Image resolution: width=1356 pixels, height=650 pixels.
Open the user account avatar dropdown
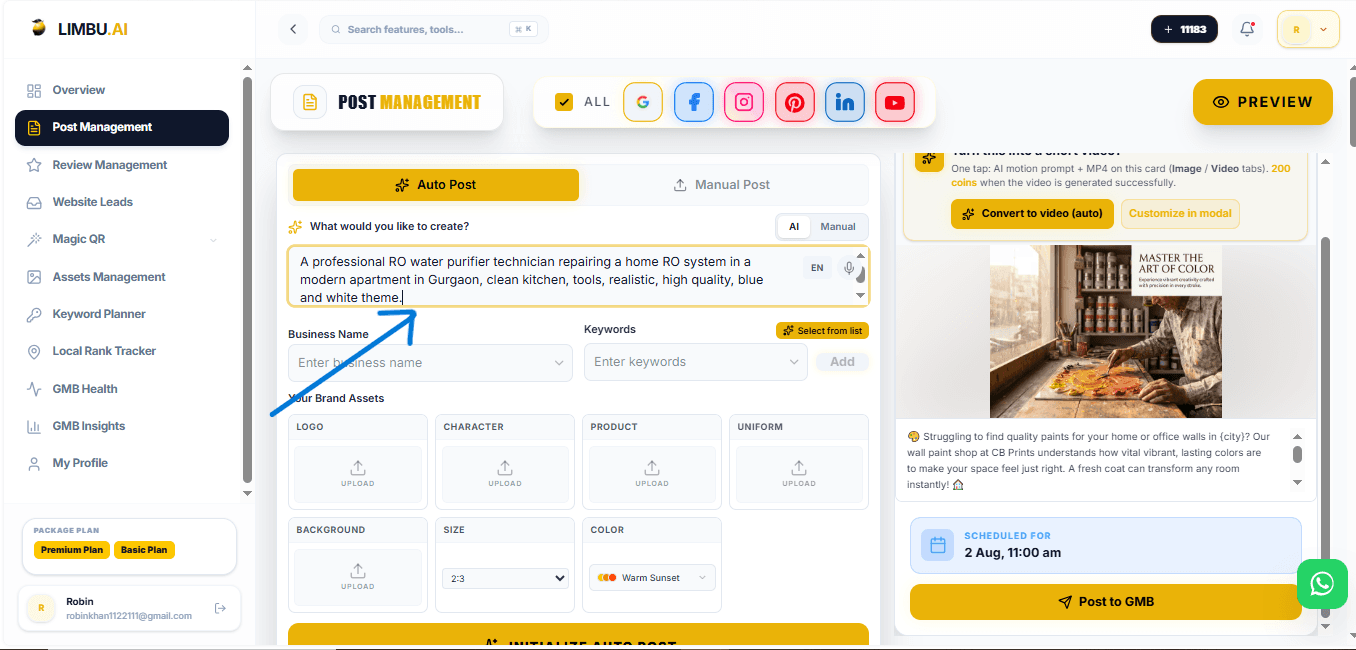click(1308, 29)
